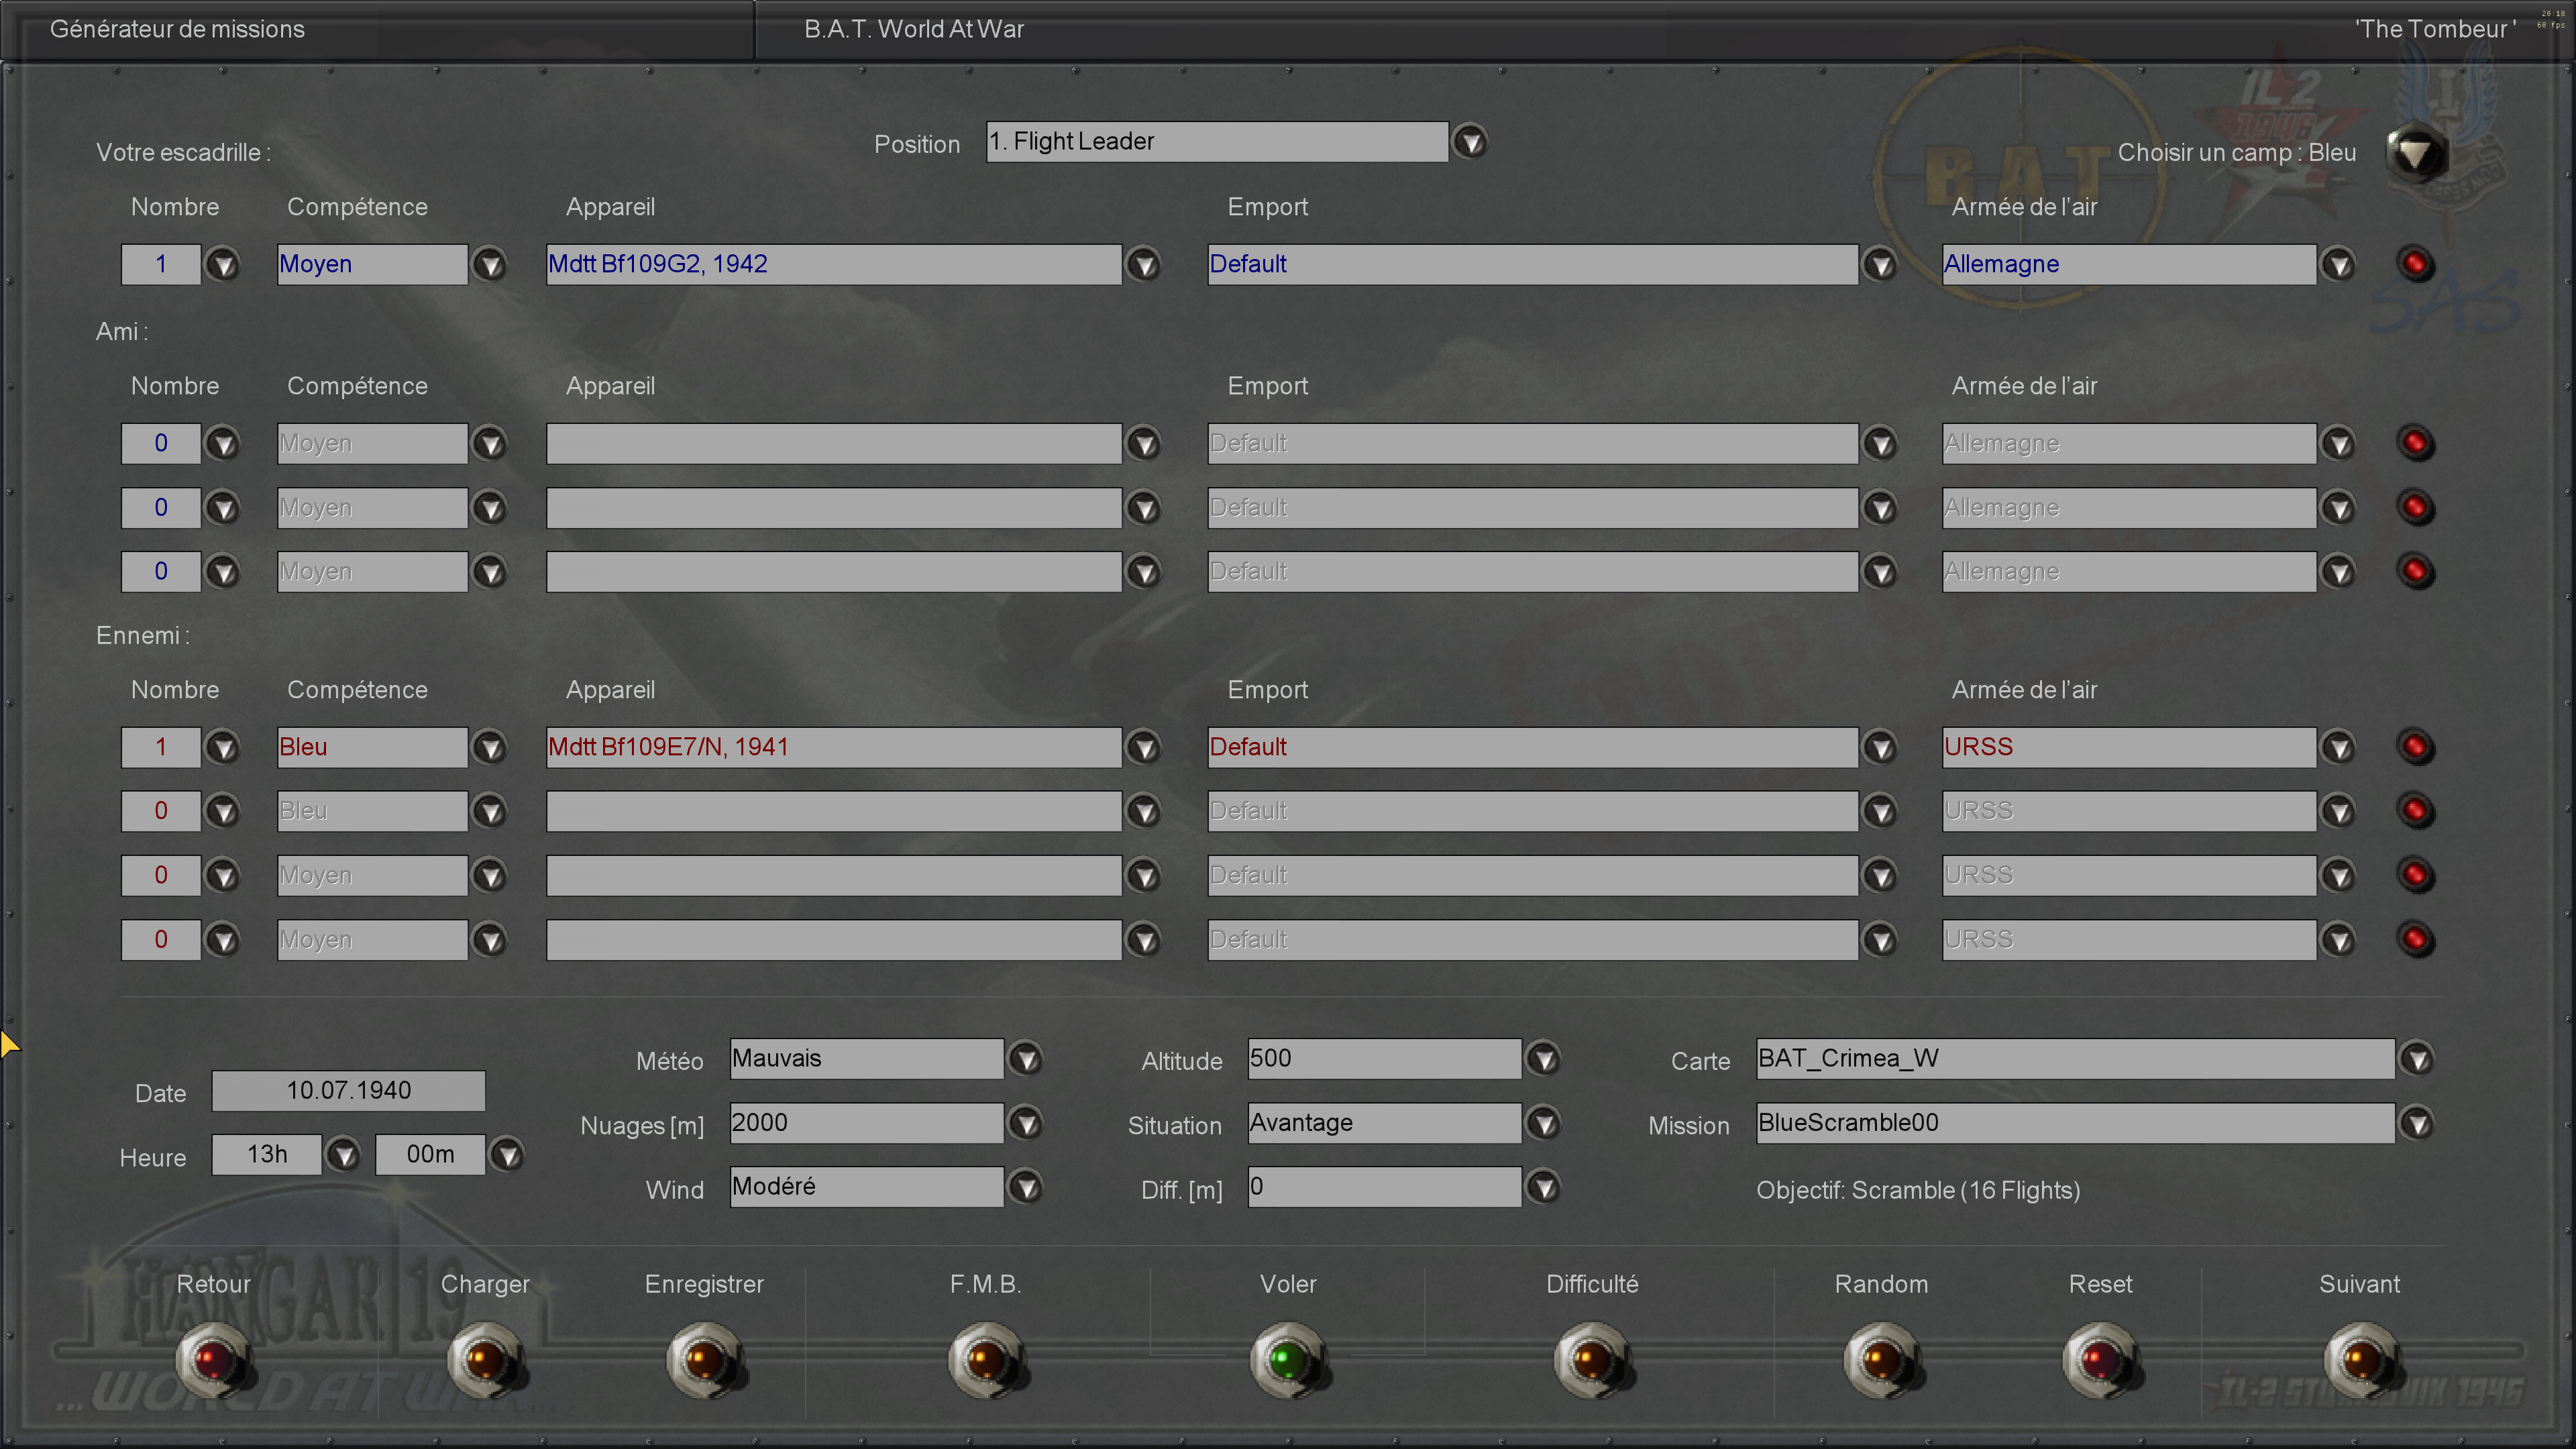Expand the Carte BAT_Crimea_W dropdown
The image size is (2576, 1449).
(x=2417, y=1059)
